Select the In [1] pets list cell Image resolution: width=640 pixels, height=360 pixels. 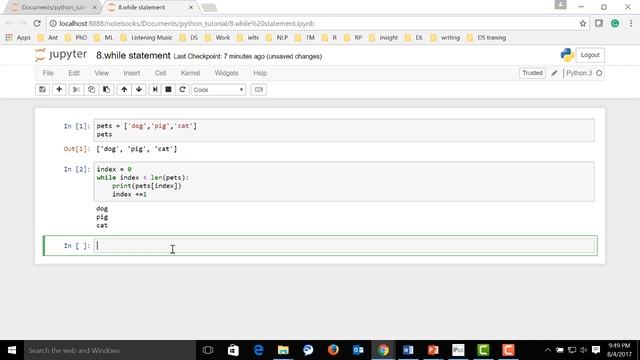pos(344,130)
